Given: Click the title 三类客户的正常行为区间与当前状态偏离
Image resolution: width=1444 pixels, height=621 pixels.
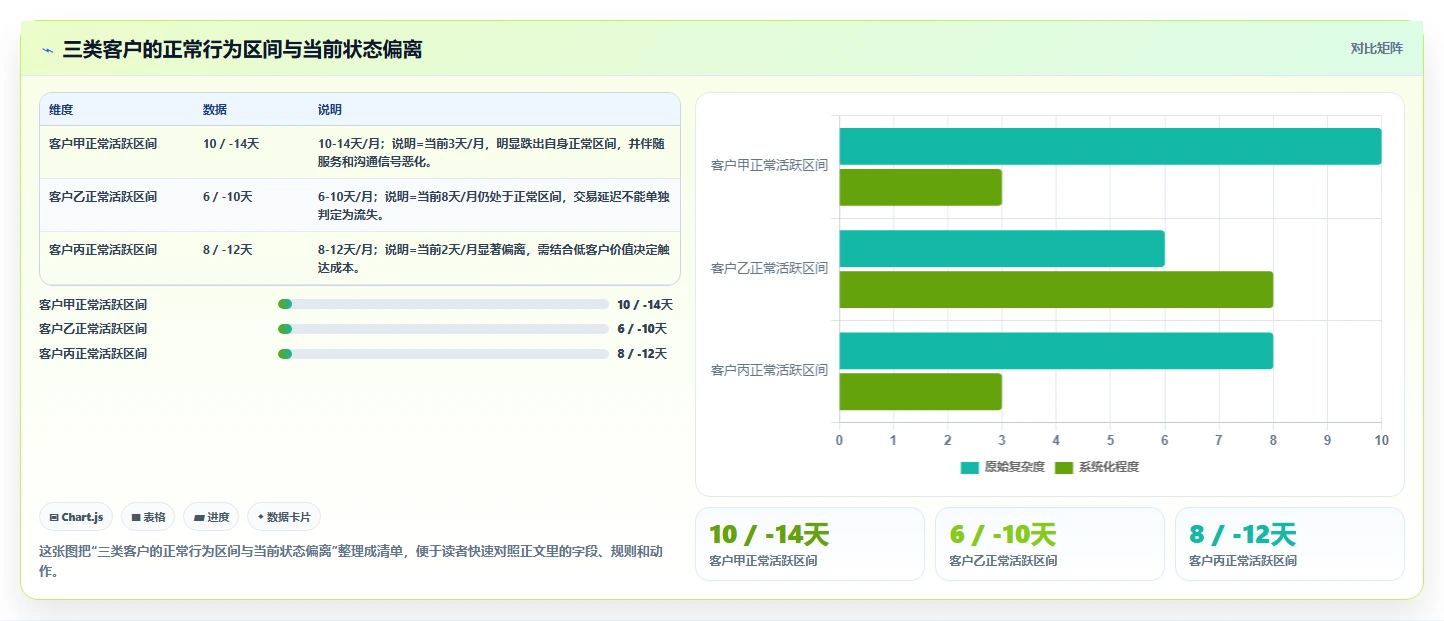Looking at the screenshot, I should tap(242, 50).
